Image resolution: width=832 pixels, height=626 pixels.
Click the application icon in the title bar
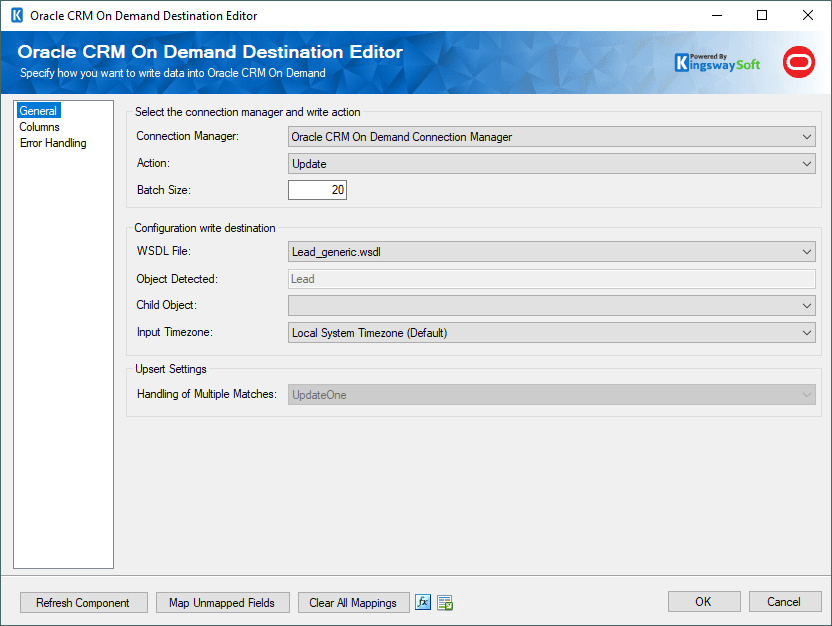(x=14, y=15)
